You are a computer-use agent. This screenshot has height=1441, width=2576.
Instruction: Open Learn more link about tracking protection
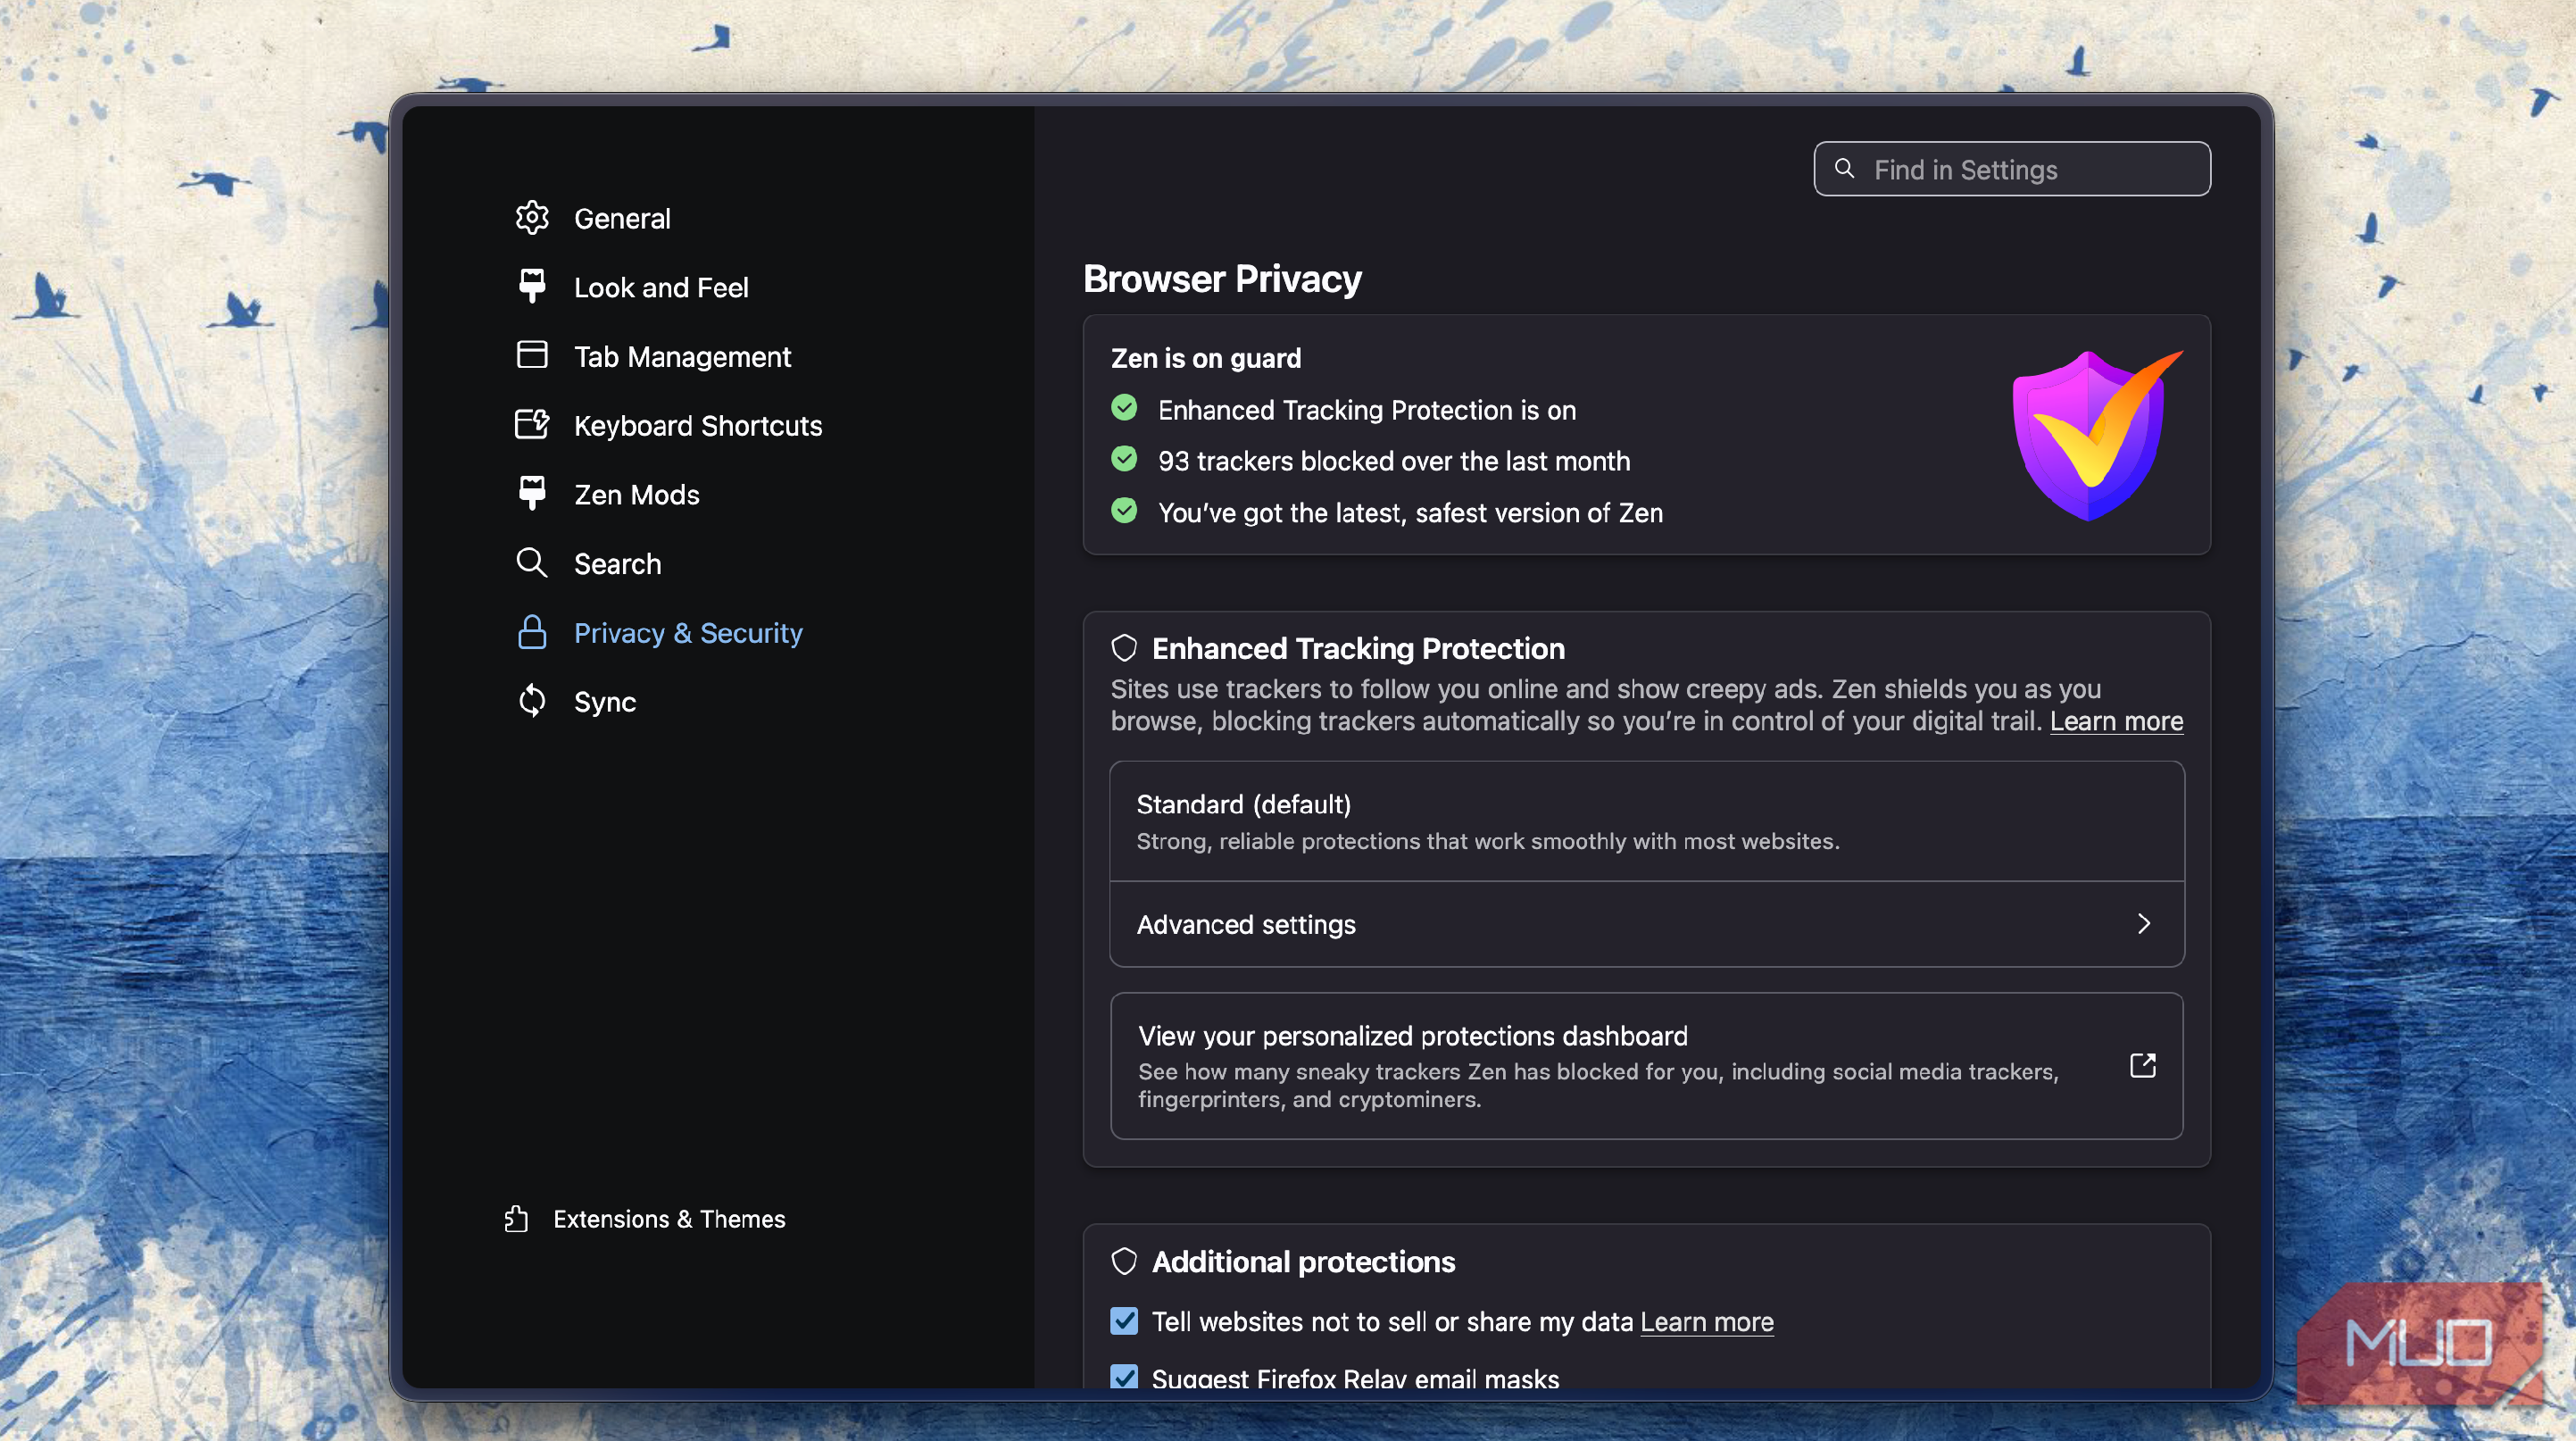(x=2116, y=721)
